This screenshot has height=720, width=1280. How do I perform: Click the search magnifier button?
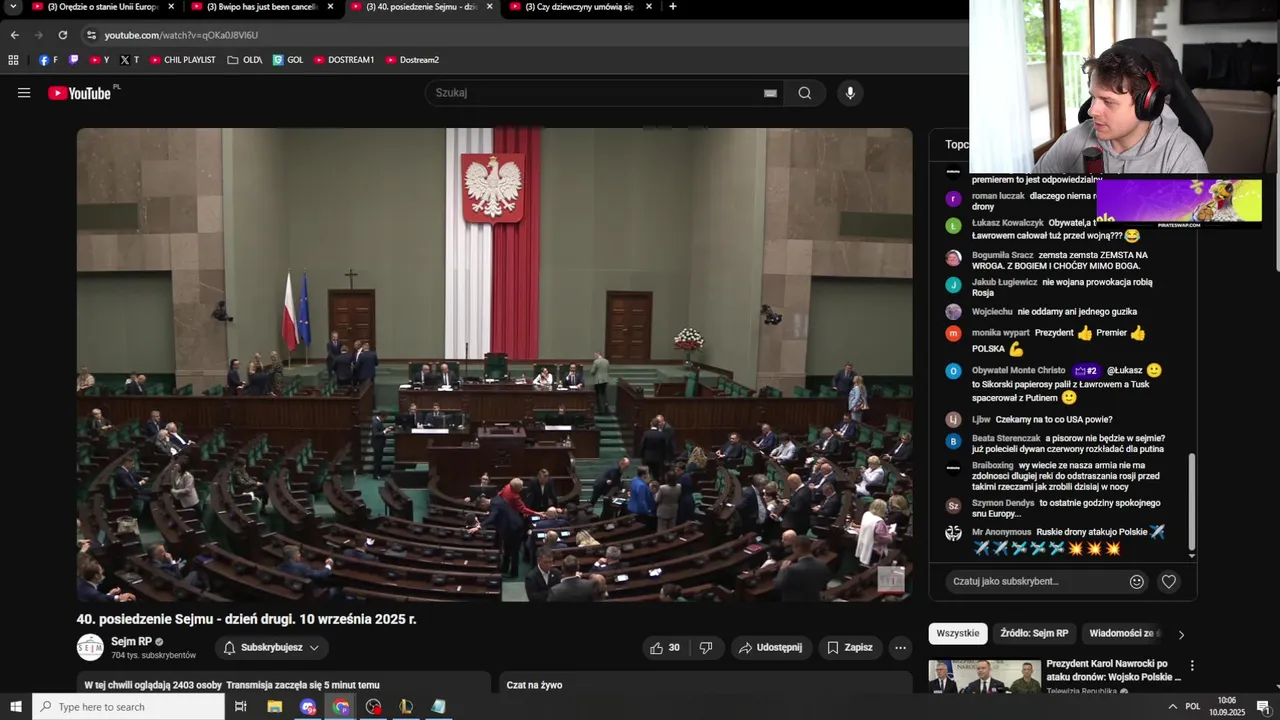tap(805, 93)
